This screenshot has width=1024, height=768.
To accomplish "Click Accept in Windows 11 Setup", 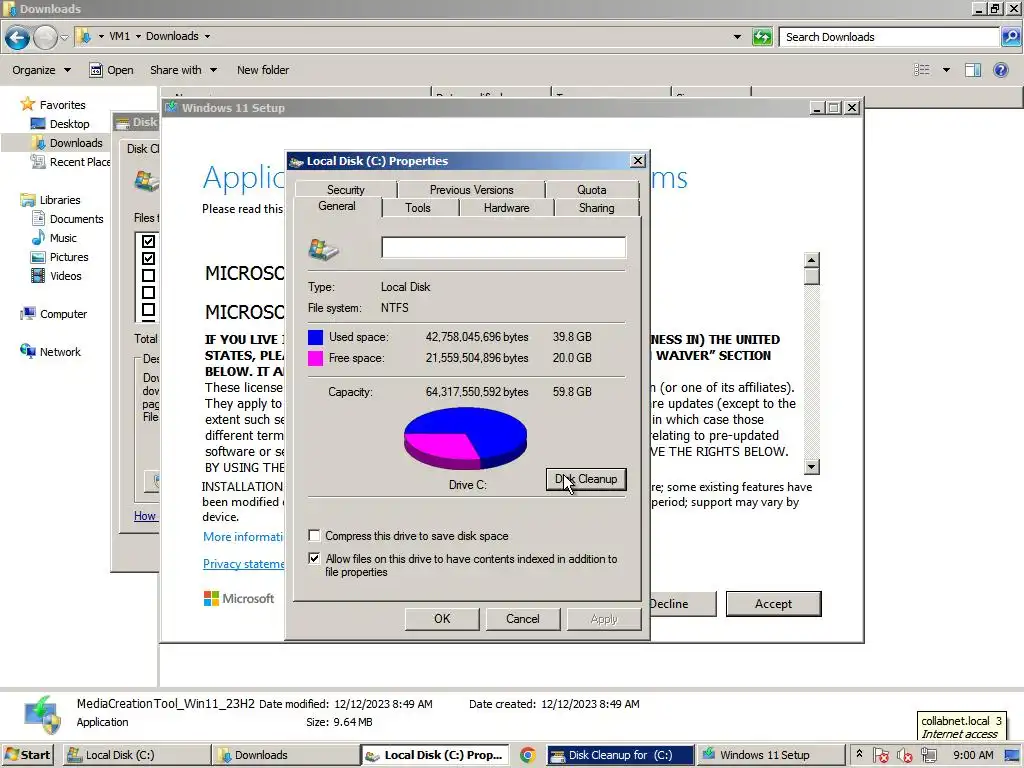I will point(773,603).
